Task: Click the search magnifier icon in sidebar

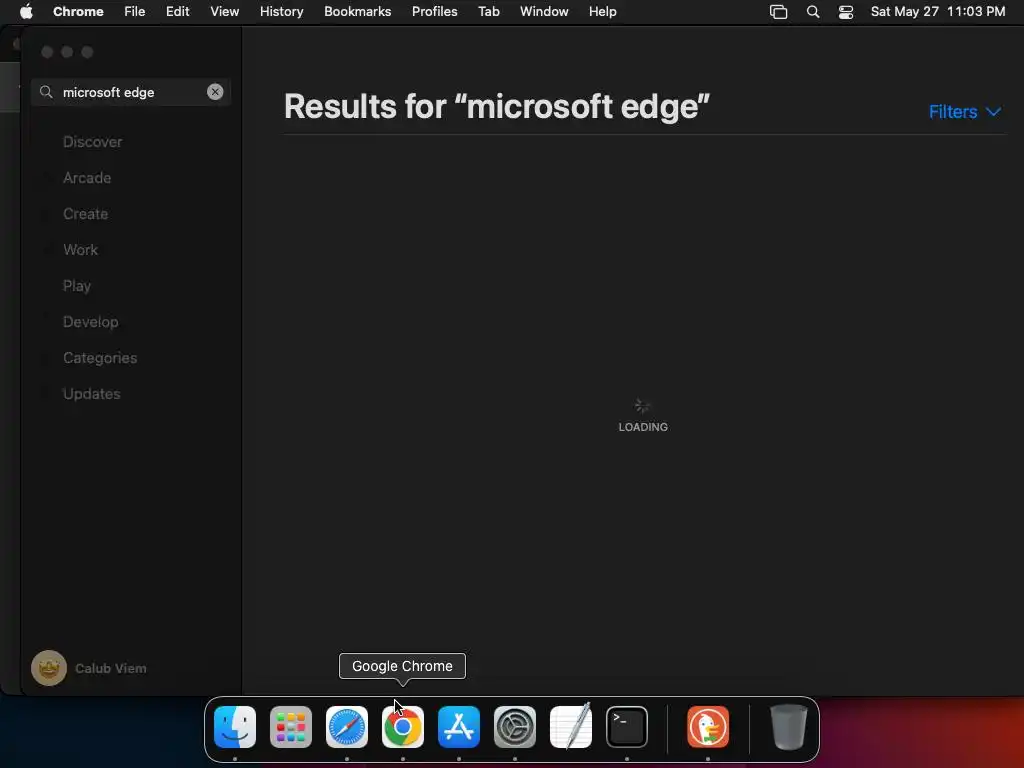Action: click(46, 92)
